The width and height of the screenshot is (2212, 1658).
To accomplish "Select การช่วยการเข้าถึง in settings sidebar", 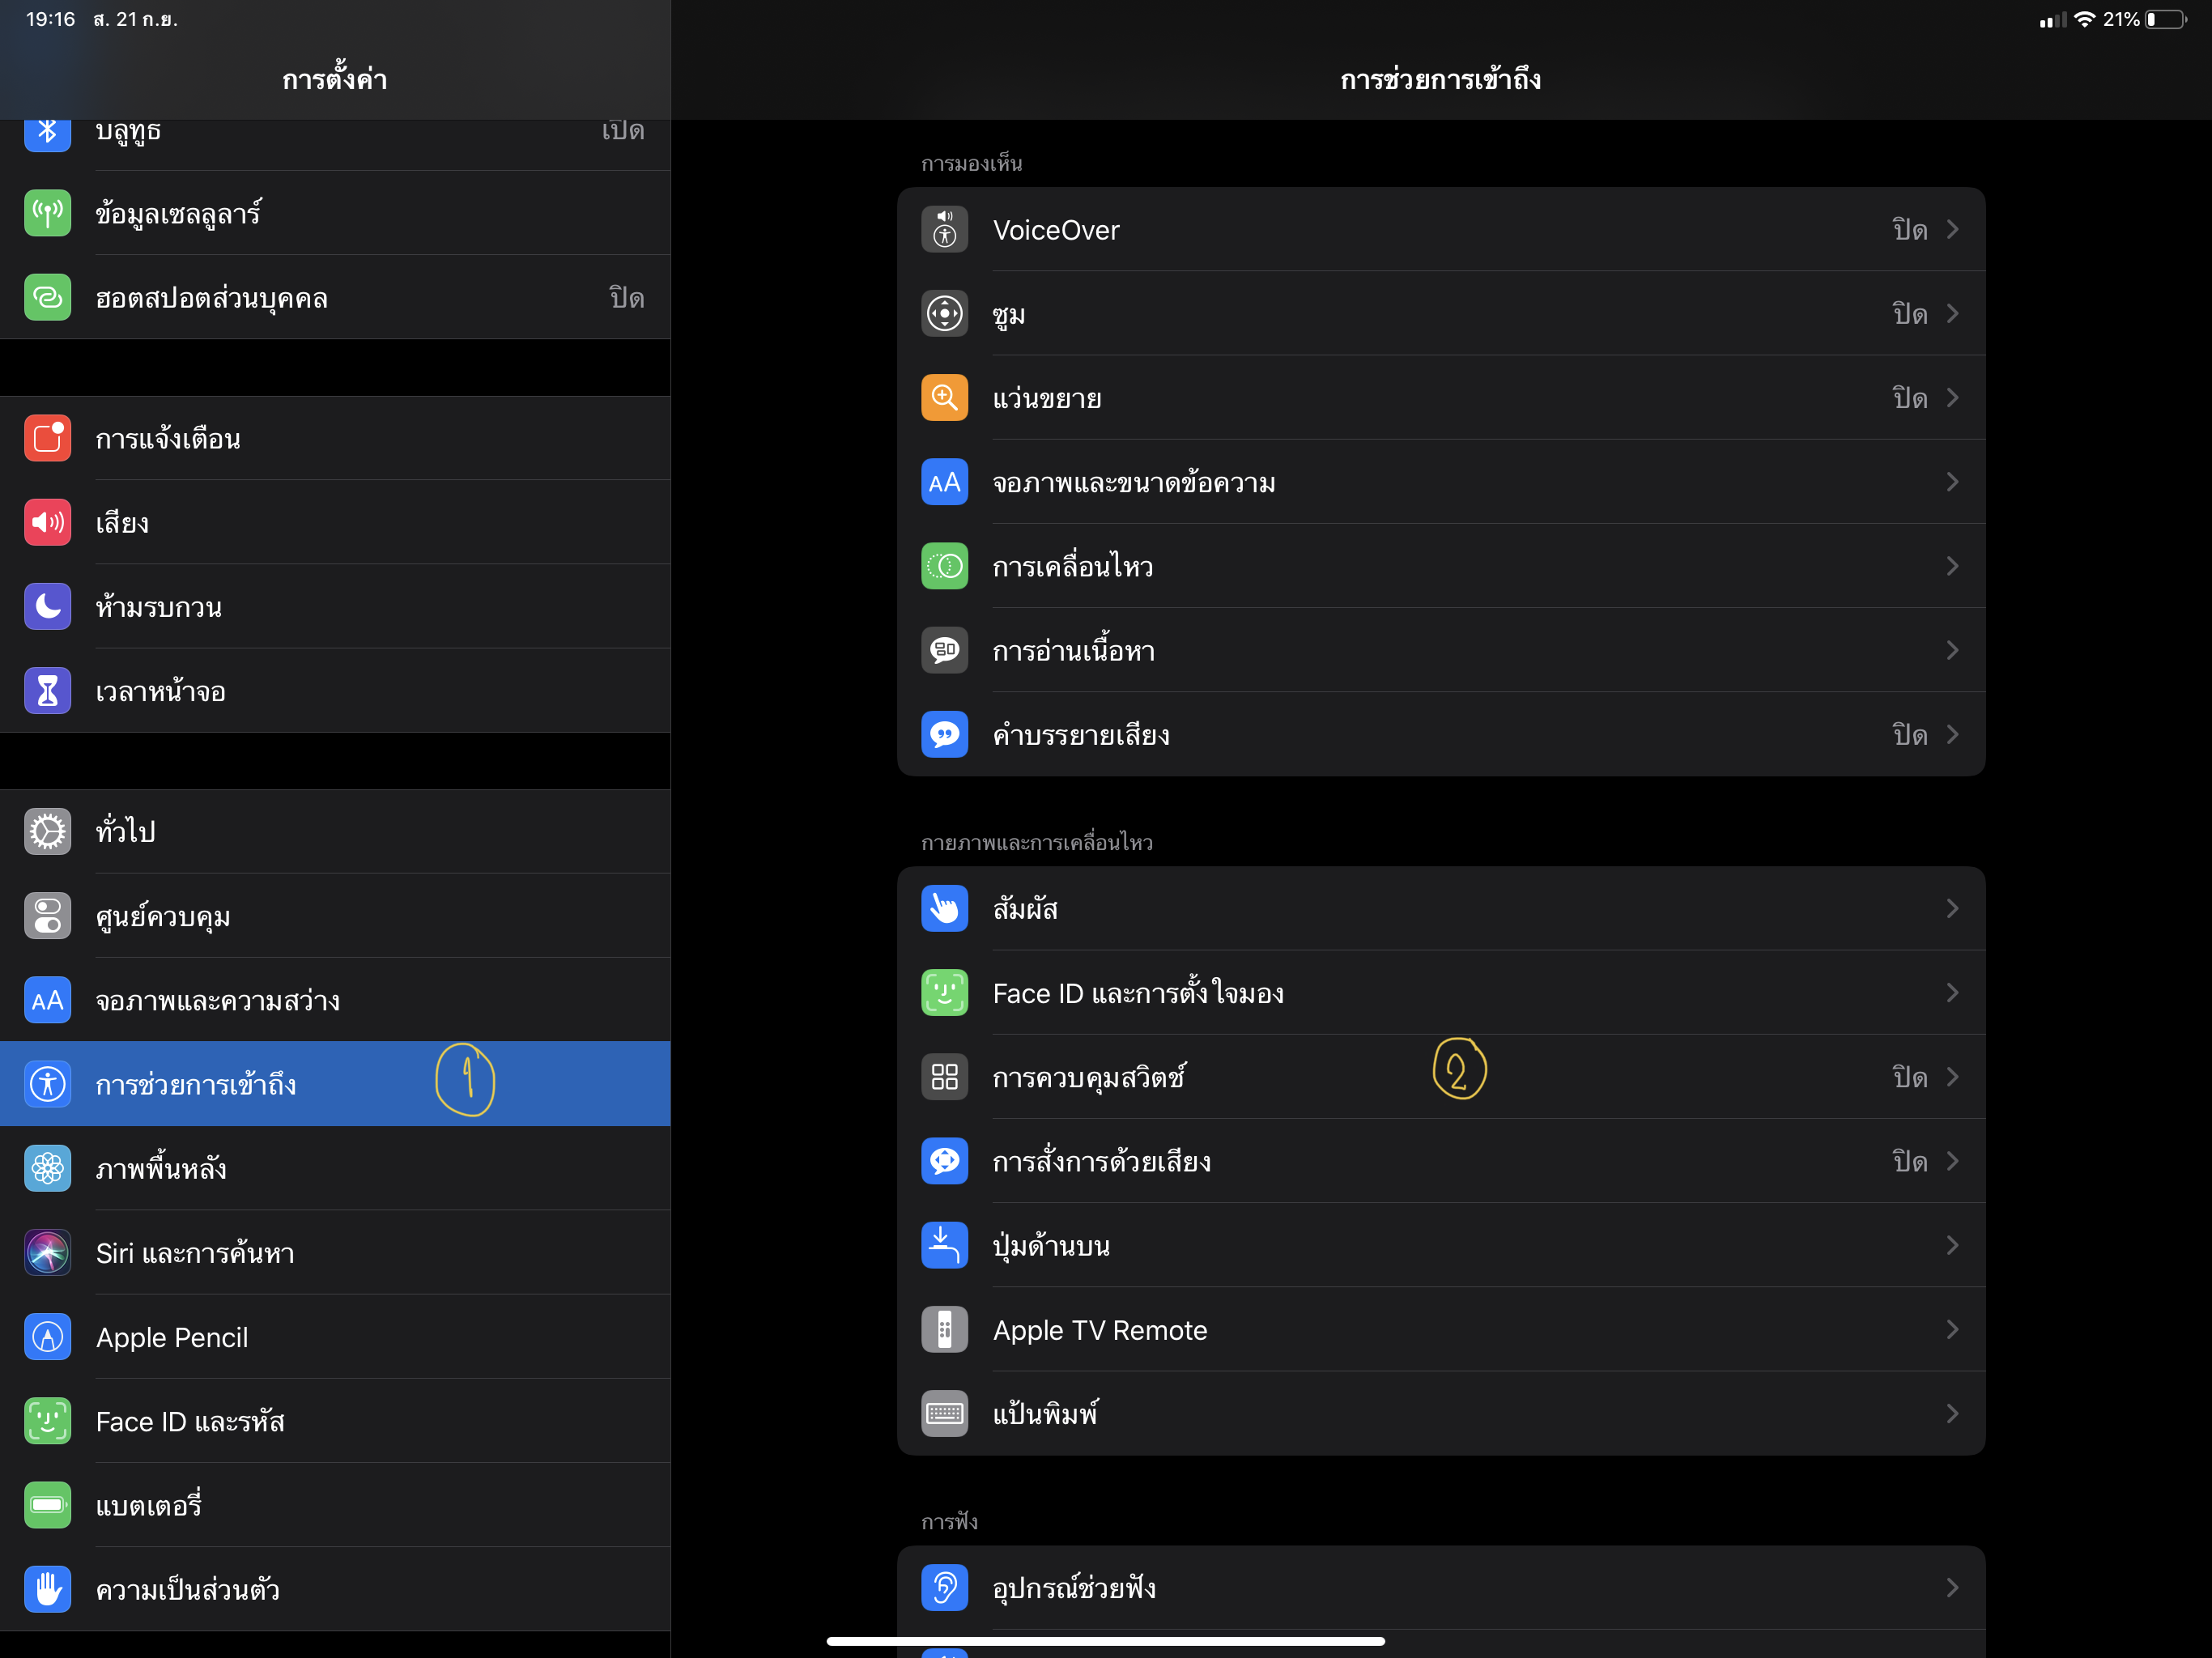I will [x=335, y=1084].
